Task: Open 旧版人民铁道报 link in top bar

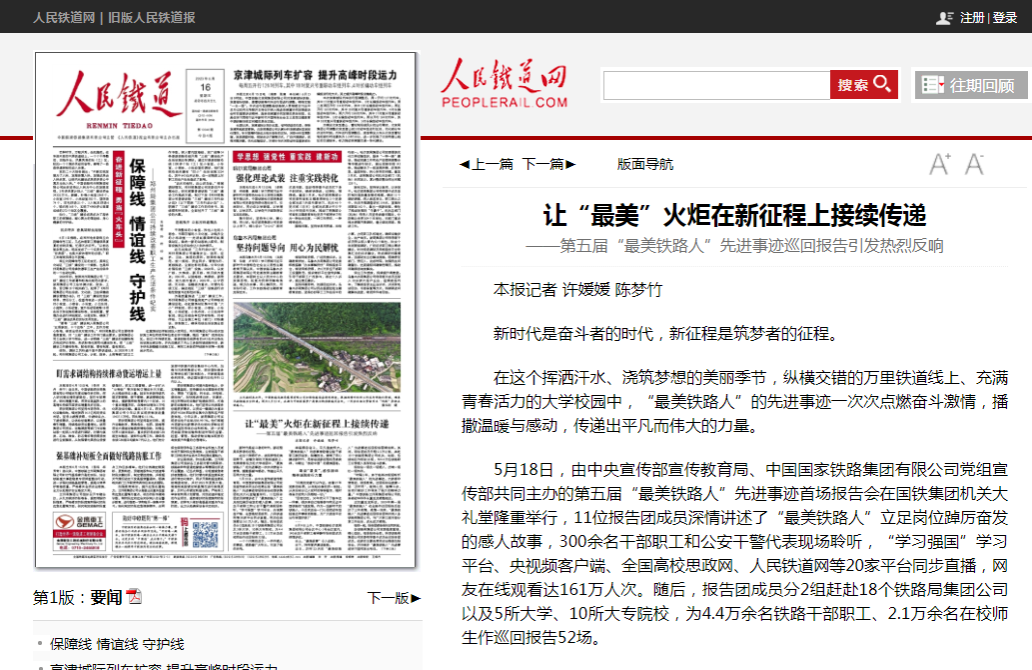Action: (152, 17)
